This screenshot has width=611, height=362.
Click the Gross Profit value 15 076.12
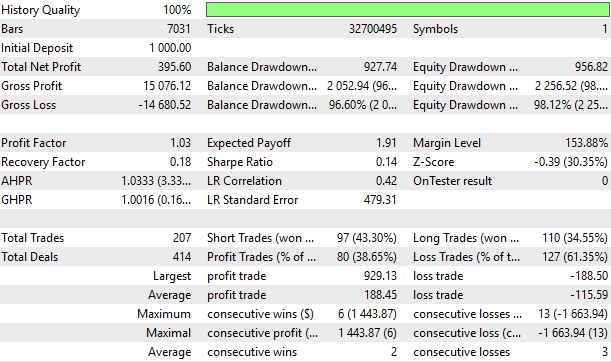tap(167, 86)
